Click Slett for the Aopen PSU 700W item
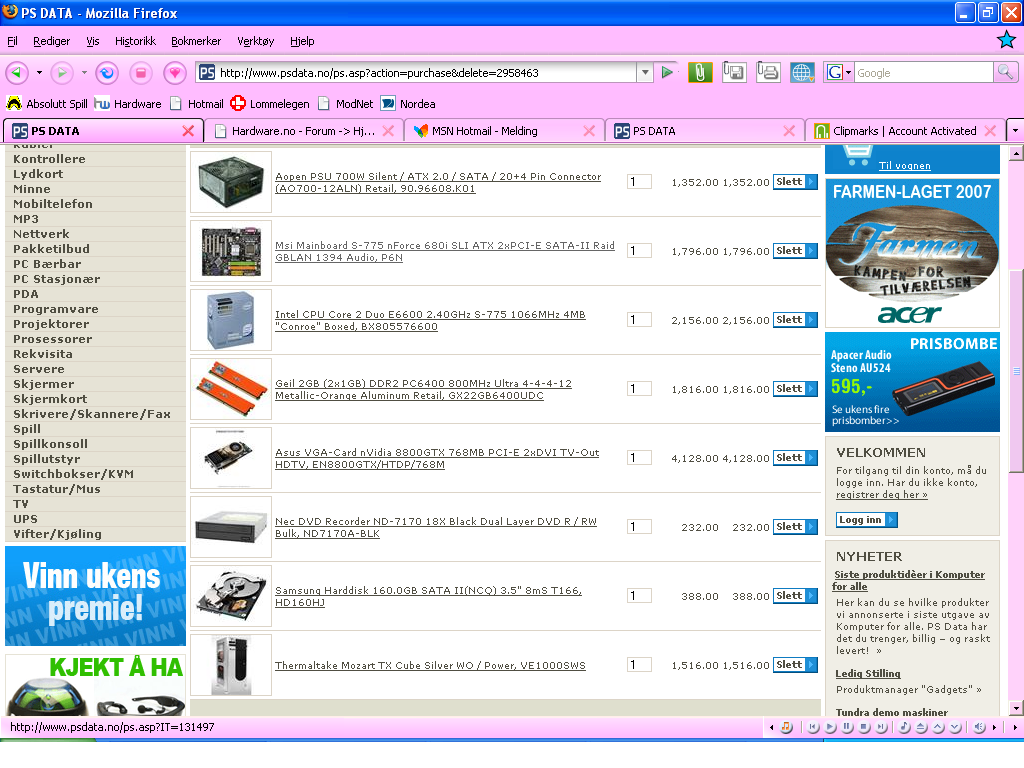The image size is (1024, 768). point(795,182)
